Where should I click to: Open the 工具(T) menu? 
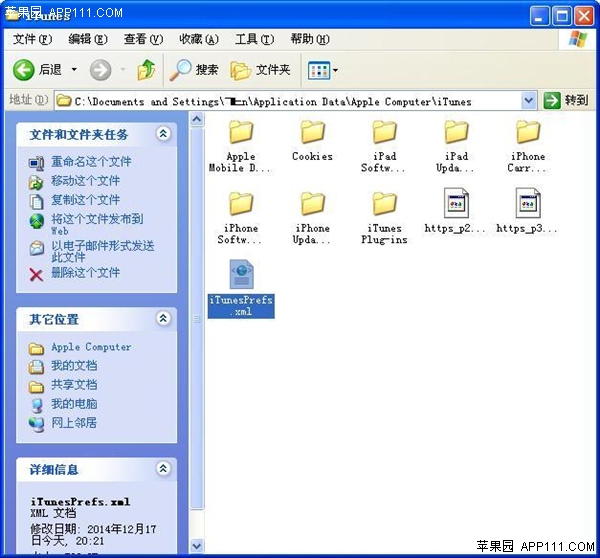click(254, 39)
